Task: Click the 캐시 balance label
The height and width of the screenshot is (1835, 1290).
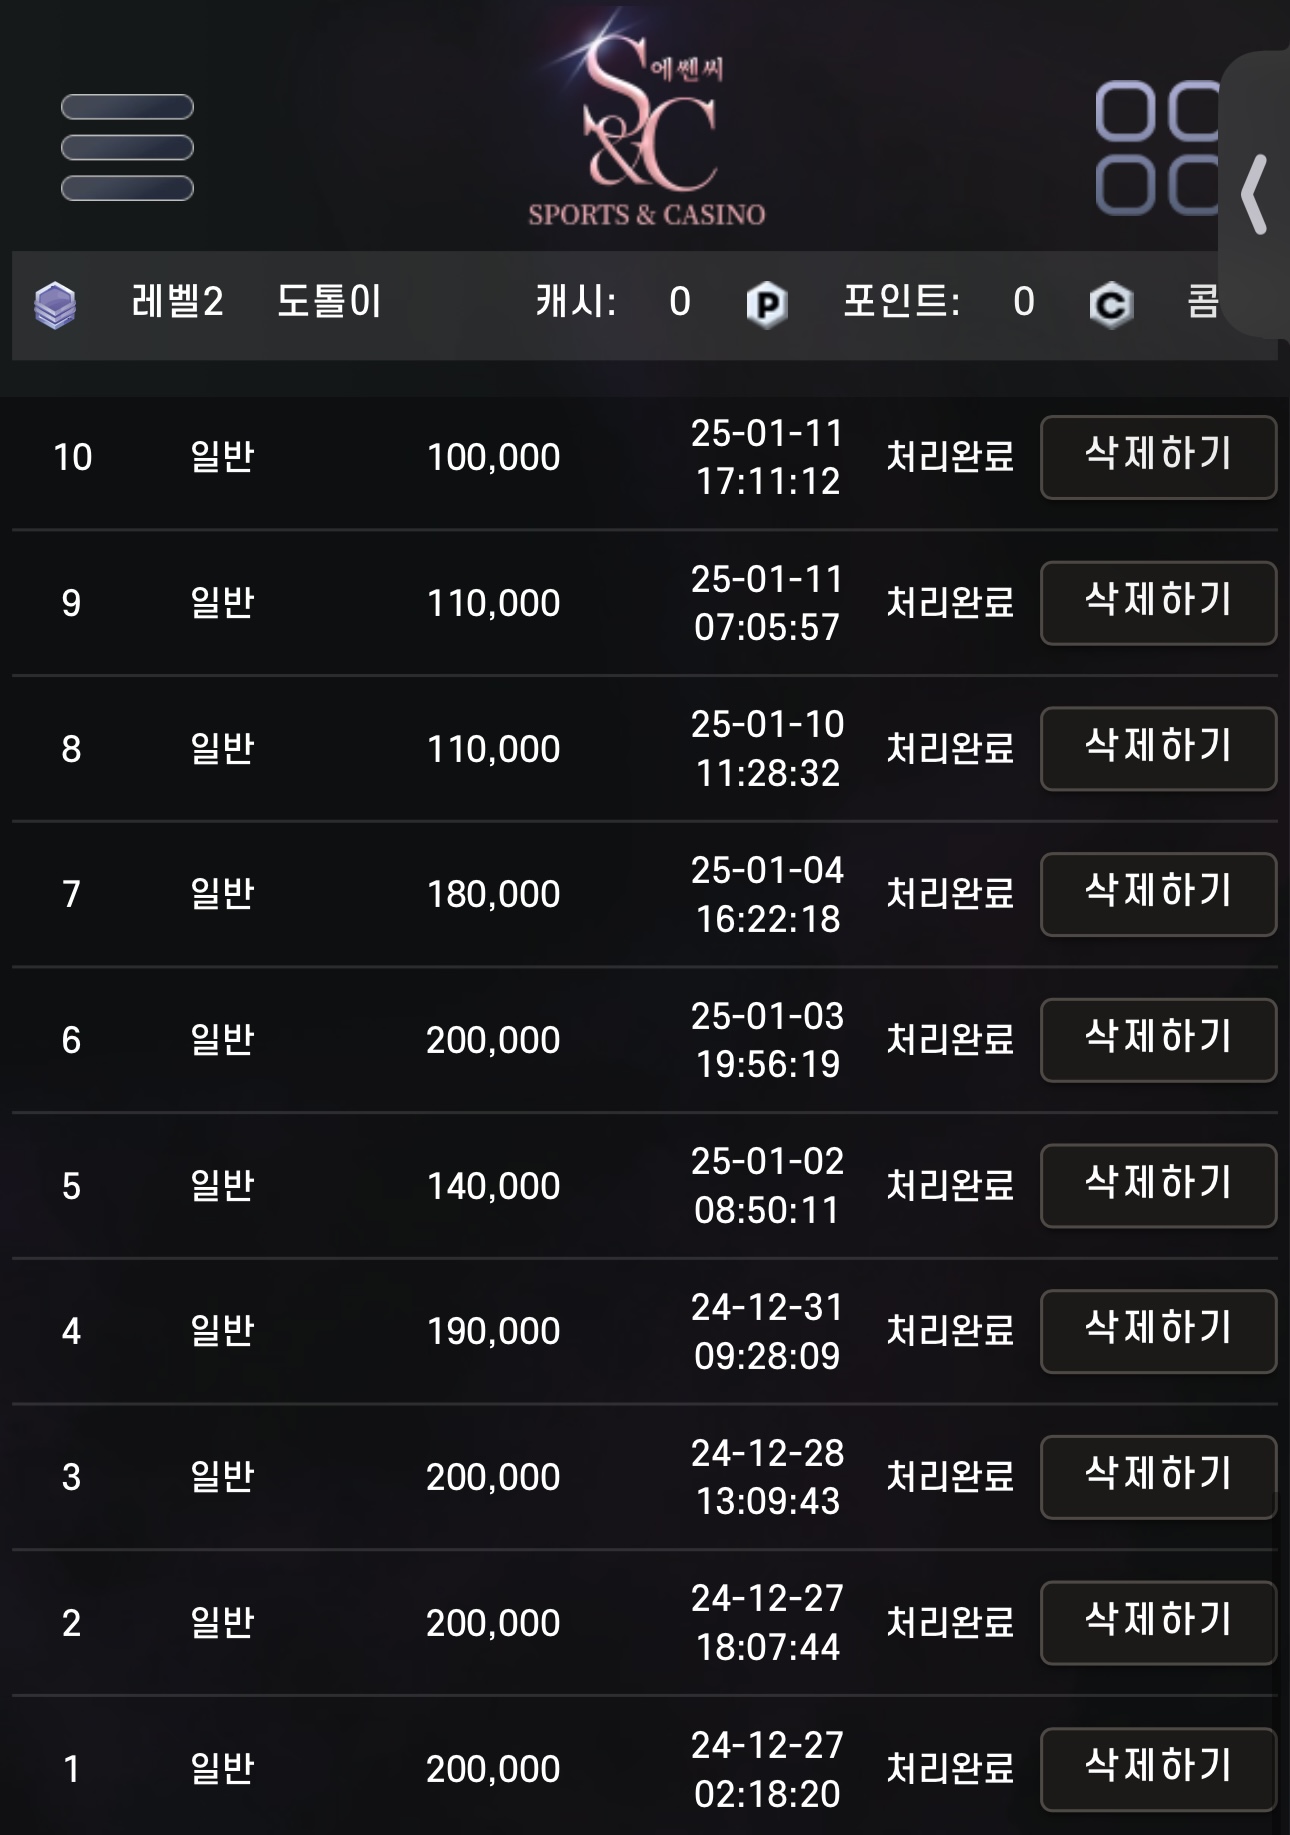Action: 576,301
